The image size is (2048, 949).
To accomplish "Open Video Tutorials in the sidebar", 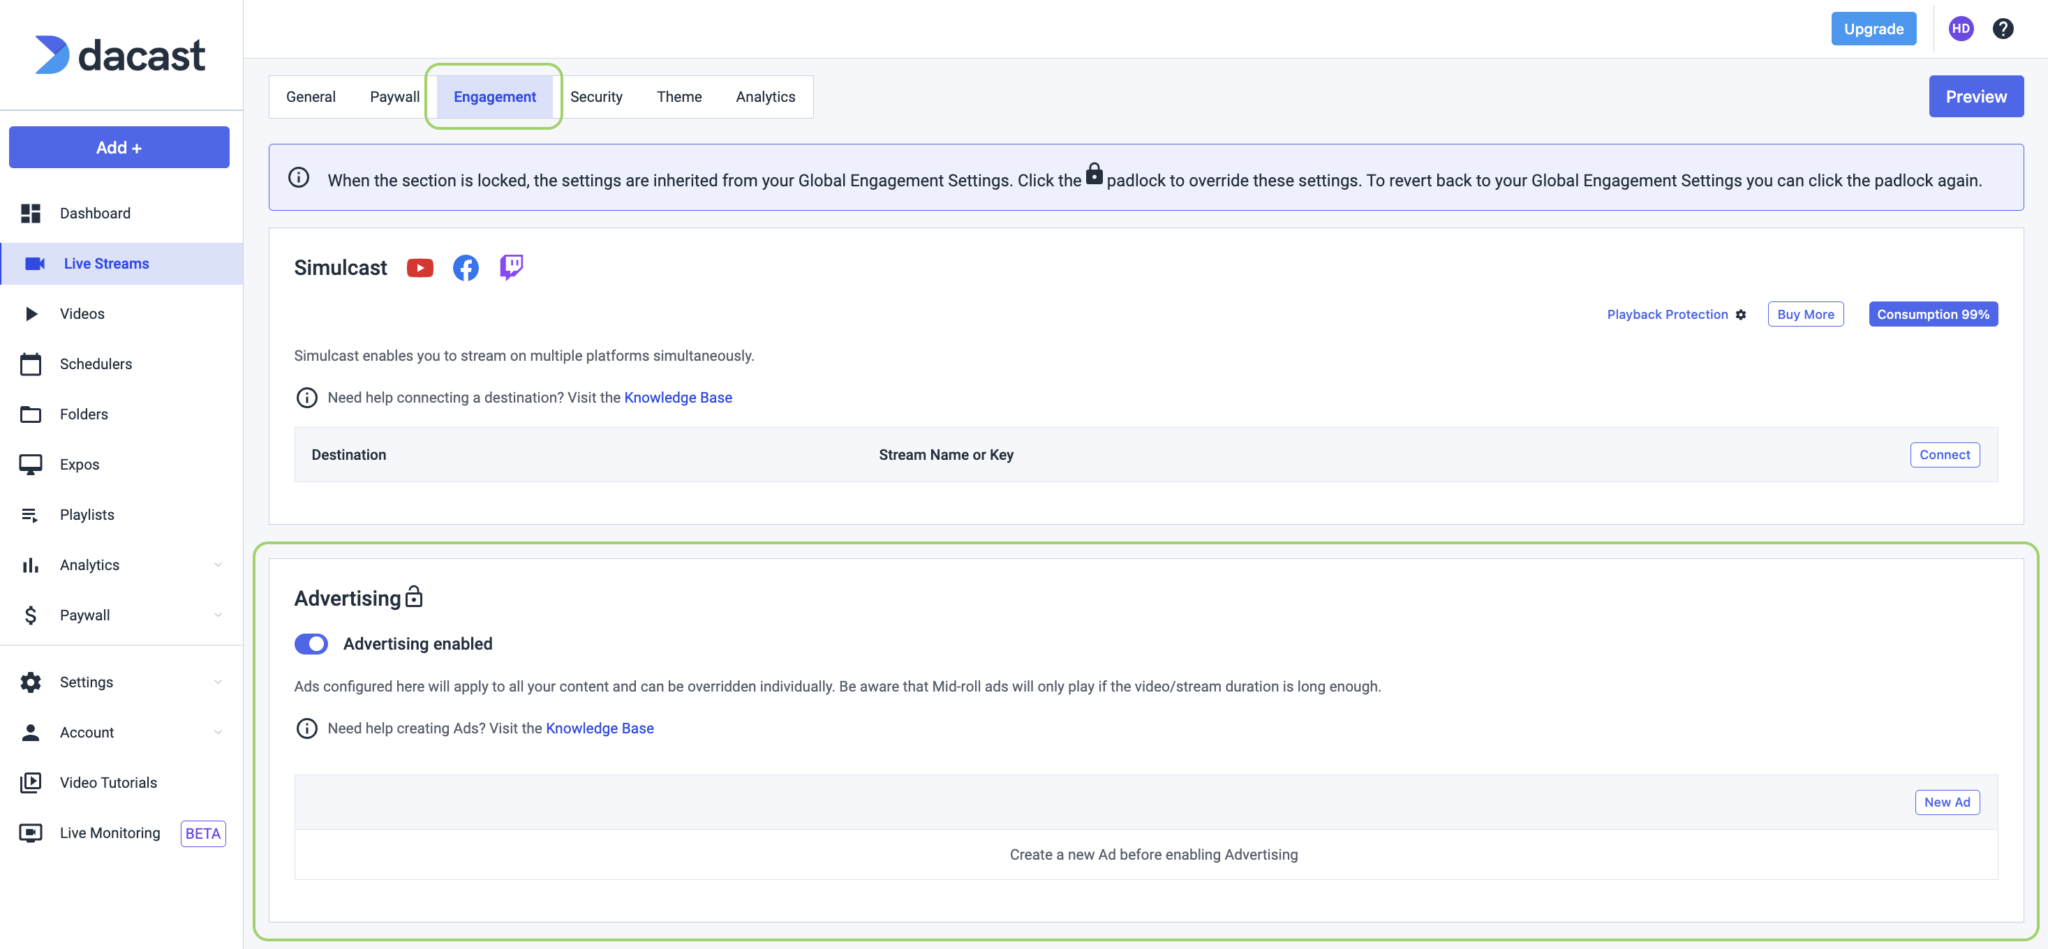I will (x=108, y=783).
